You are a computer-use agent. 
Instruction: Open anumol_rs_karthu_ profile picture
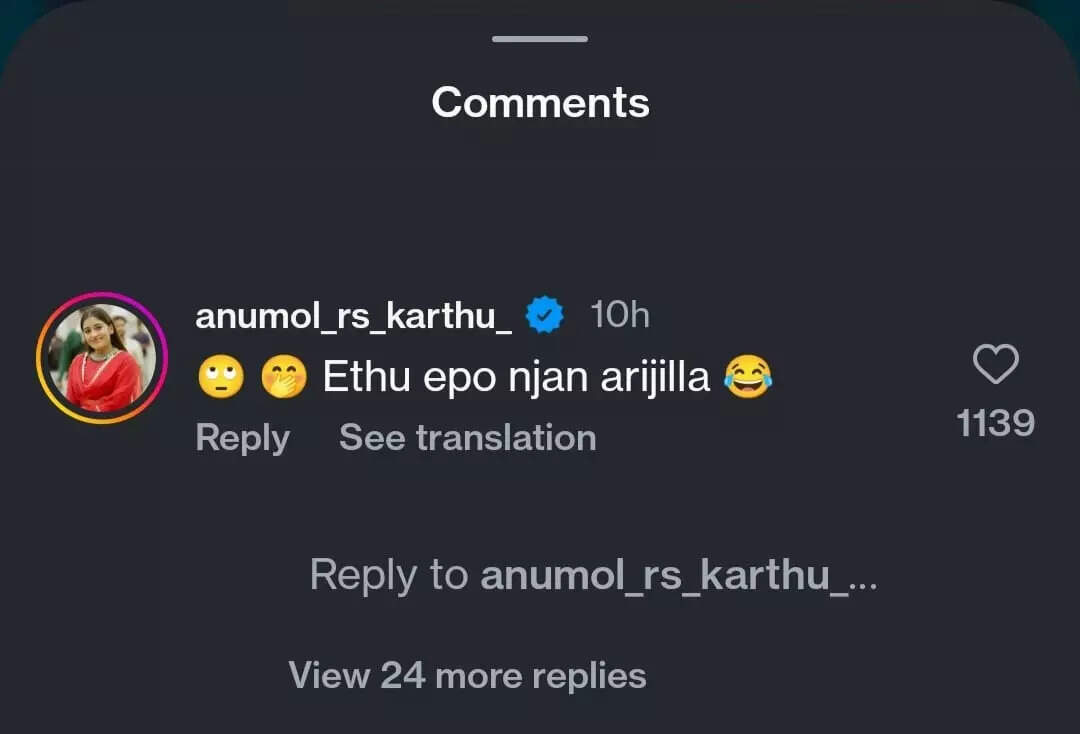tap(102, 358)
